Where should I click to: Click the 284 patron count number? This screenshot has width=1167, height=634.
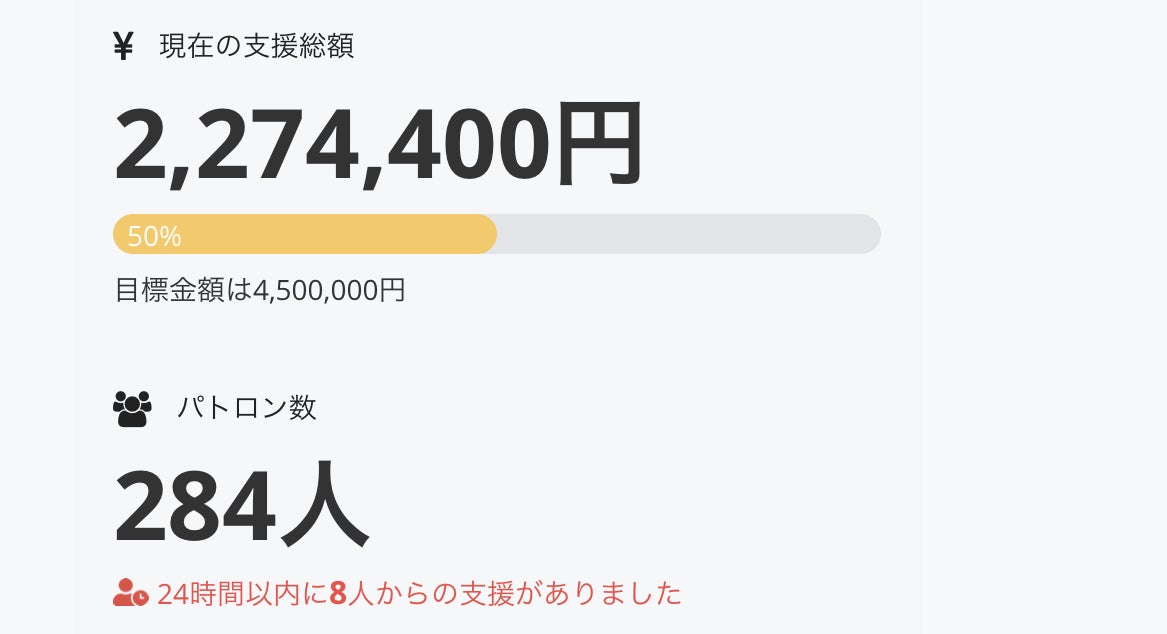(x=195, y=508)
